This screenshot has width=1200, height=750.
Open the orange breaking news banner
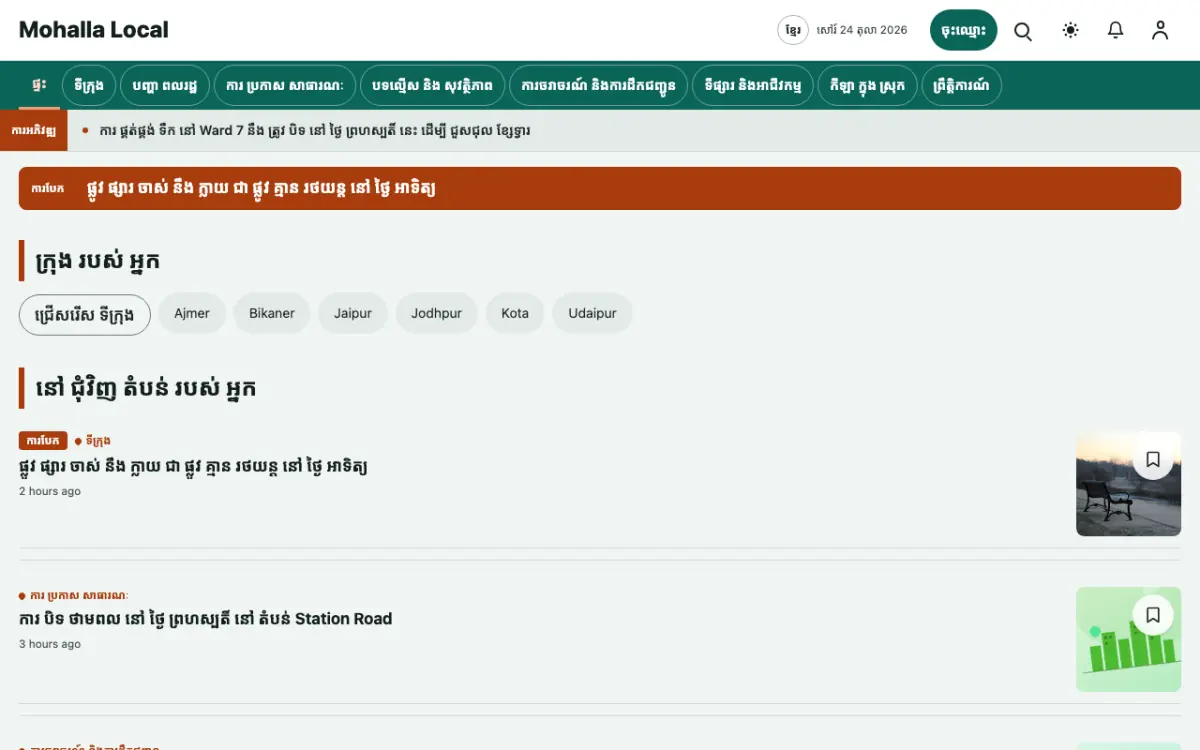pyautogui.click(x=600, y=188)
